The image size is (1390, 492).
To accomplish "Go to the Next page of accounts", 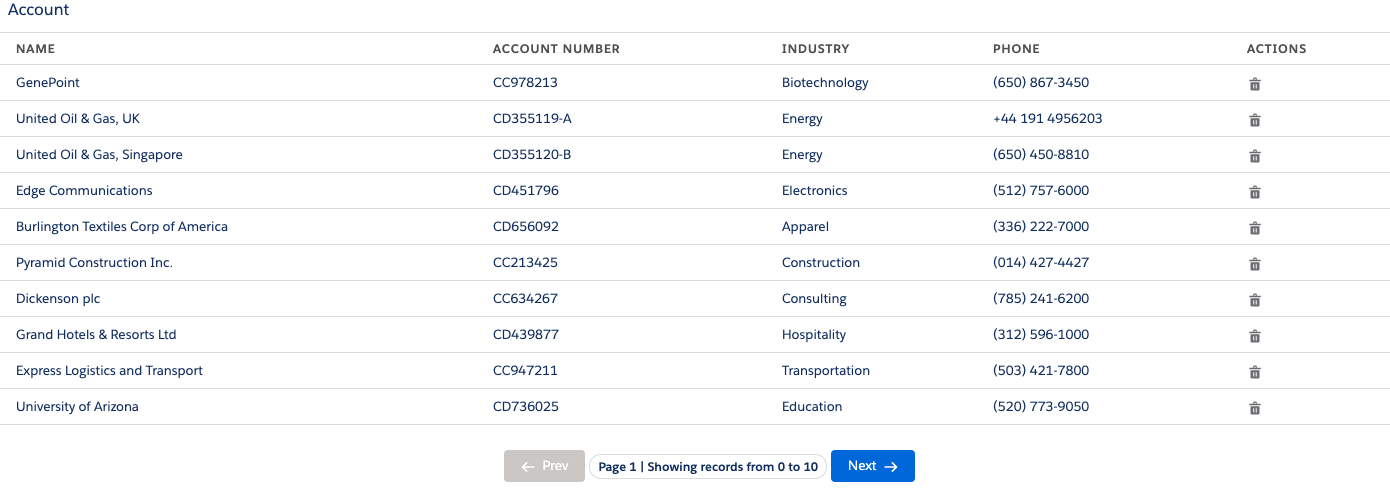I will 873,466.
